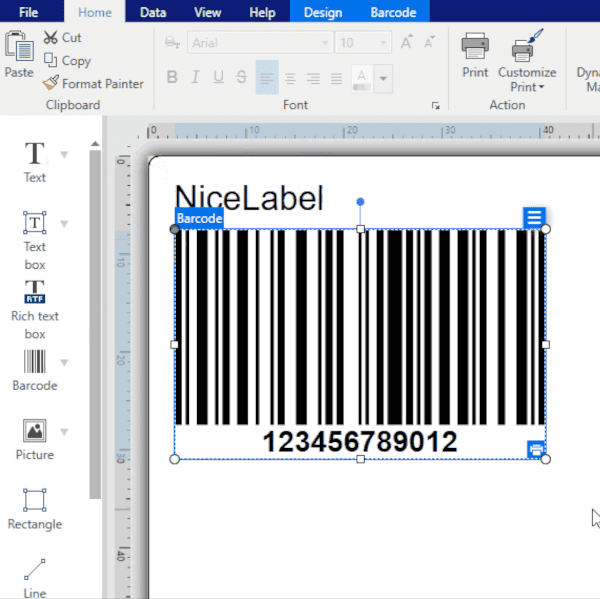This screenshot has width=600, height=599.
Task: Copy the selected object
Action: coord(67,60)
